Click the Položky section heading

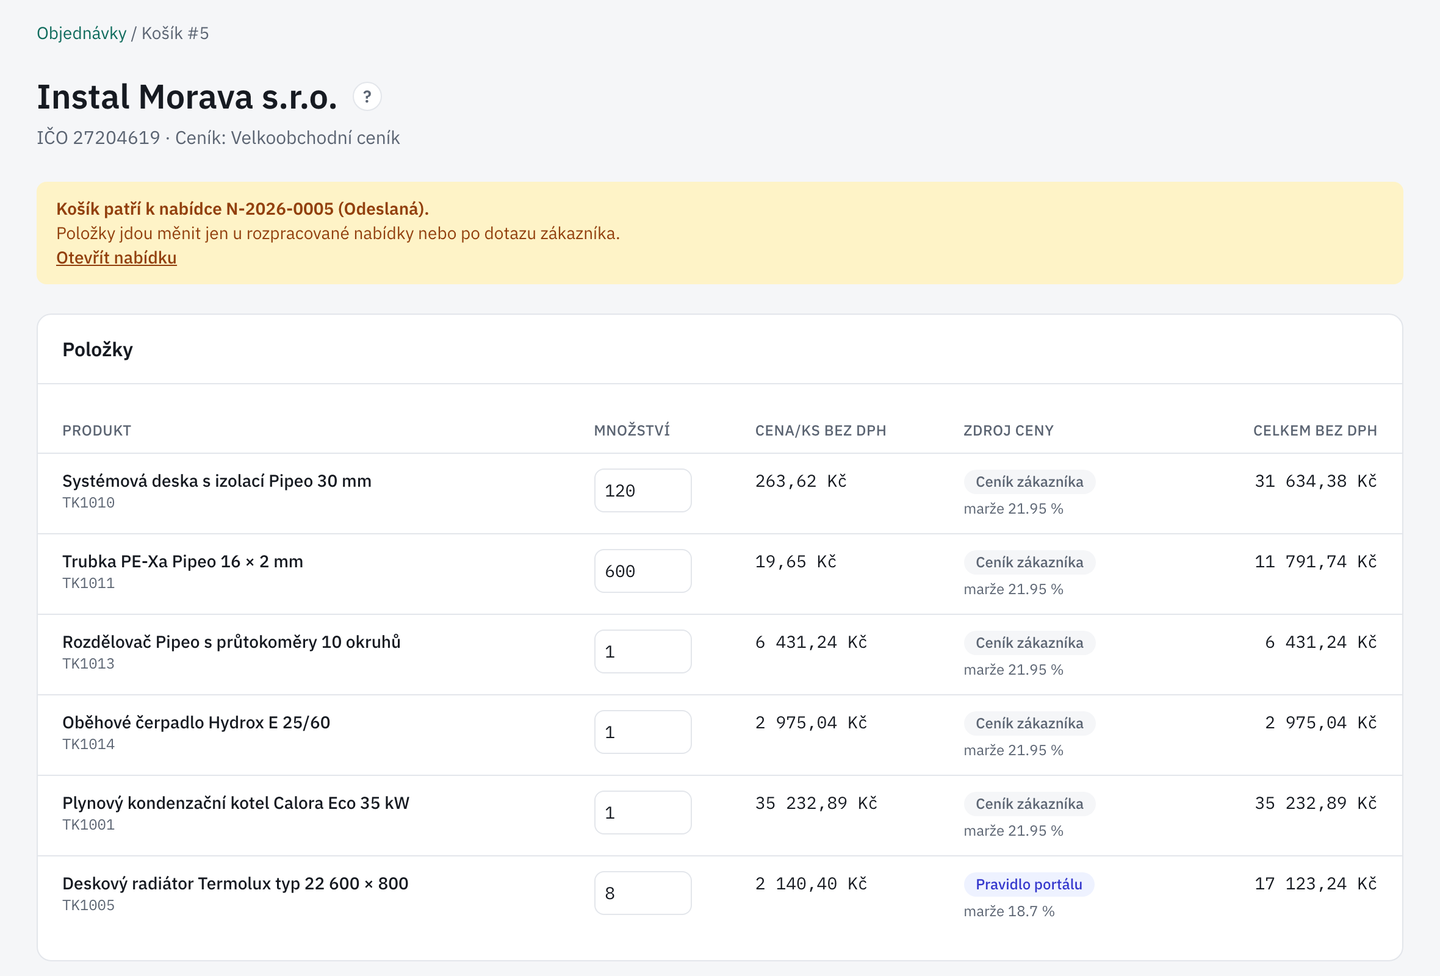coord(98,350)
